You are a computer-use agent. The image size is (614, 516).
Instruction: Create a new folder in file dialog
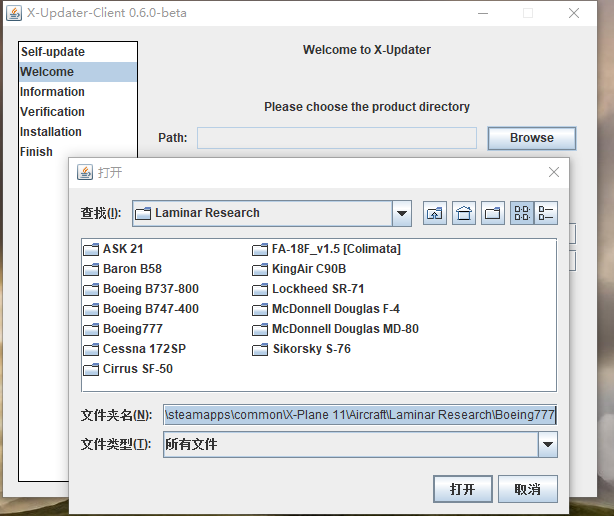tap(493, 213)
